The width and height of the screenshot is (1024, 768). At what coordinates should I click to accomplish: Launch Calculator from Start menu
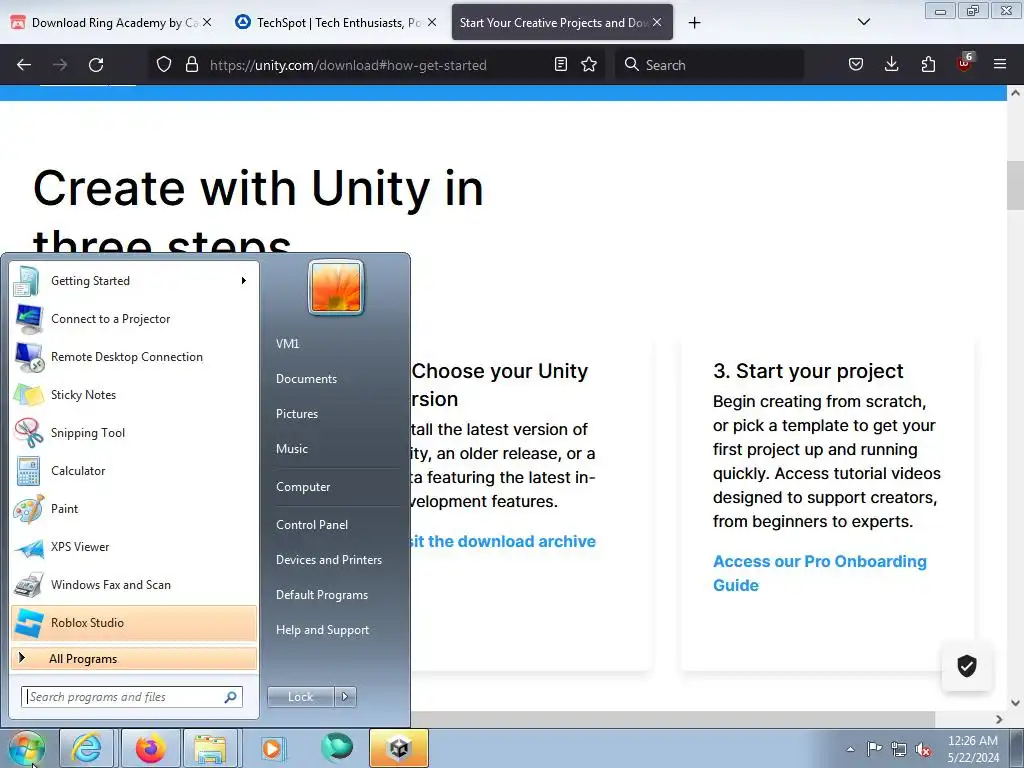(134, 470)
